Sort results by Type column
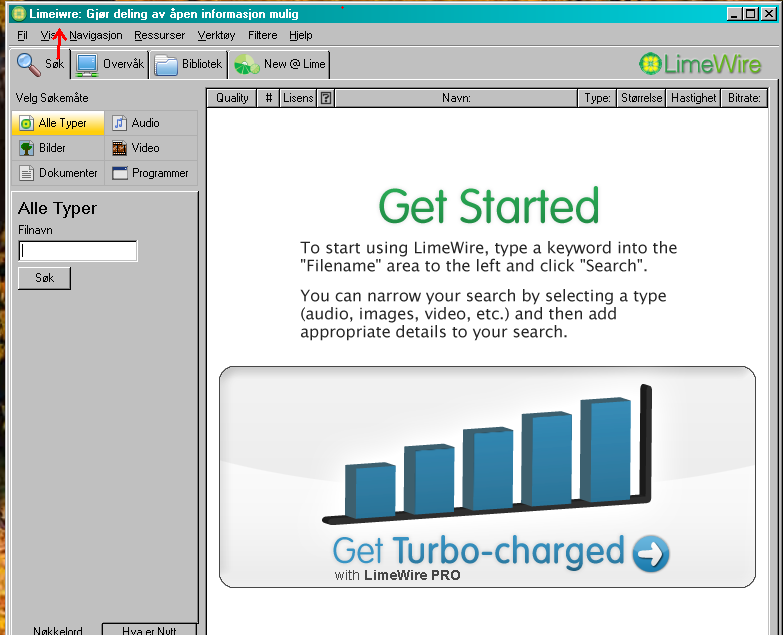 (x=597, y=98)
